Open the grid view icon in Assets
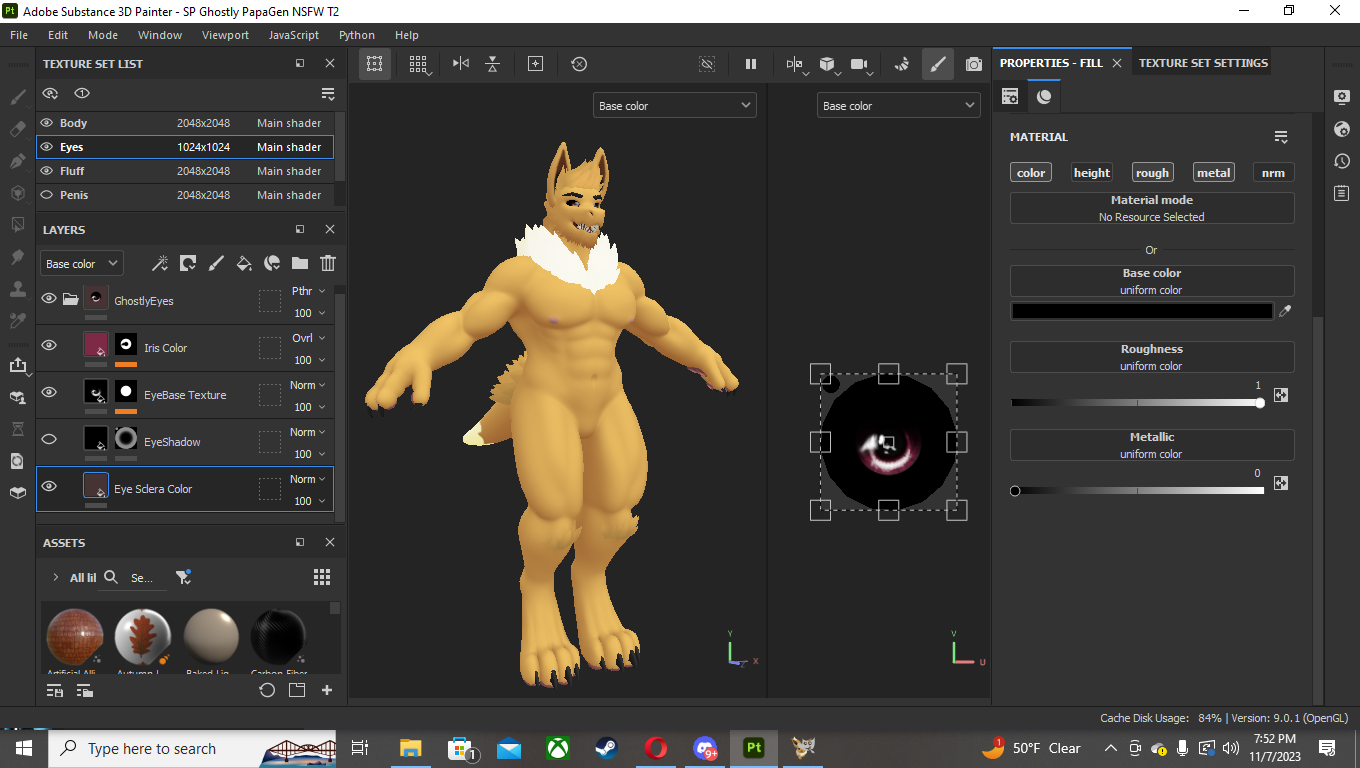The height and width of the screenshot is (768, 1360). (x=322, y=577)
